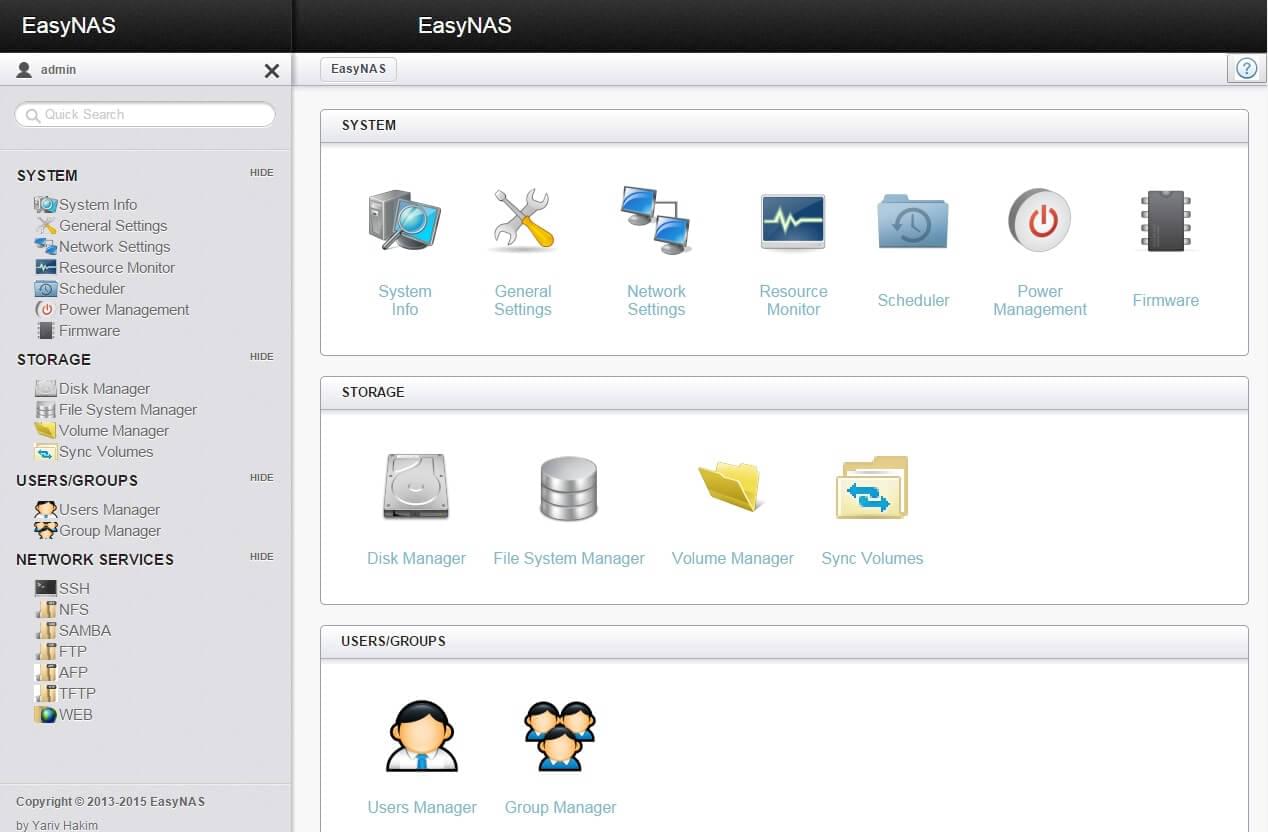Close the admin sidebar panel

271,71
